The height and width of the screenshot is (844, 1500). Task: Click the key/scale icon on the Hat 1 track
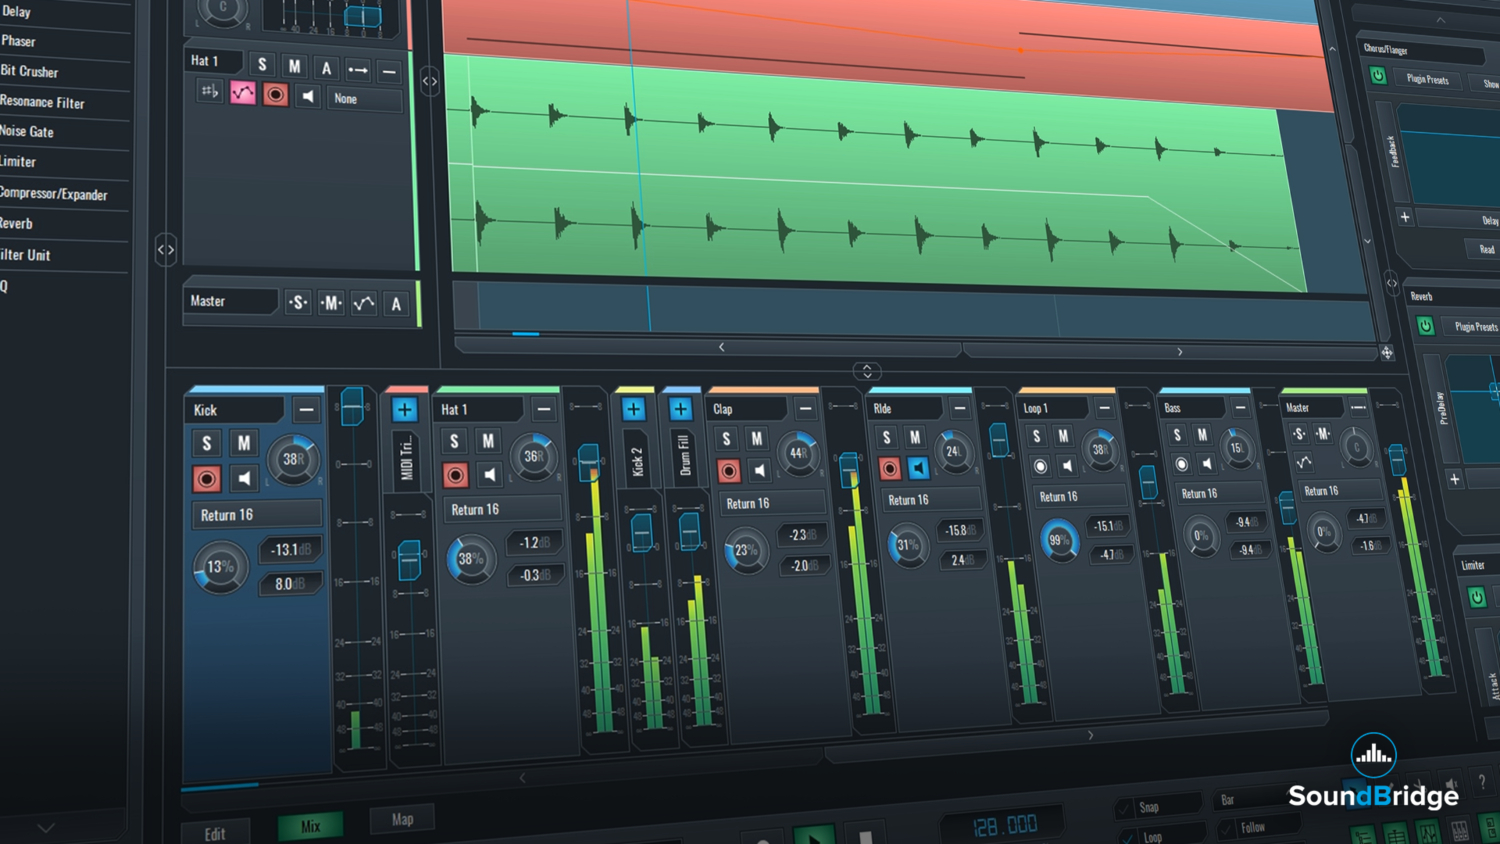208,92
